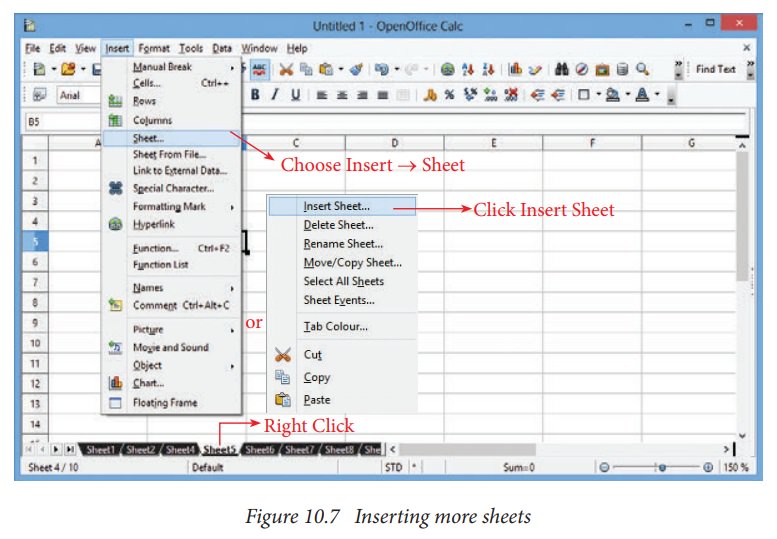Open Show Draw Functions icon
The width and height of the screenshot is (777, 539).
535,69
